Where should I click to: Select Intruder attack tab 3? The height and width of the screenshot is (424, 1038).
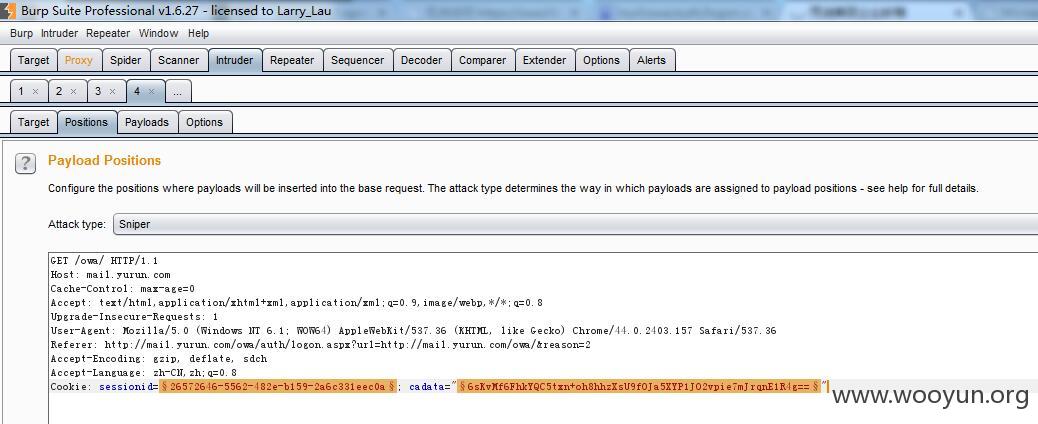coord(98,91)
